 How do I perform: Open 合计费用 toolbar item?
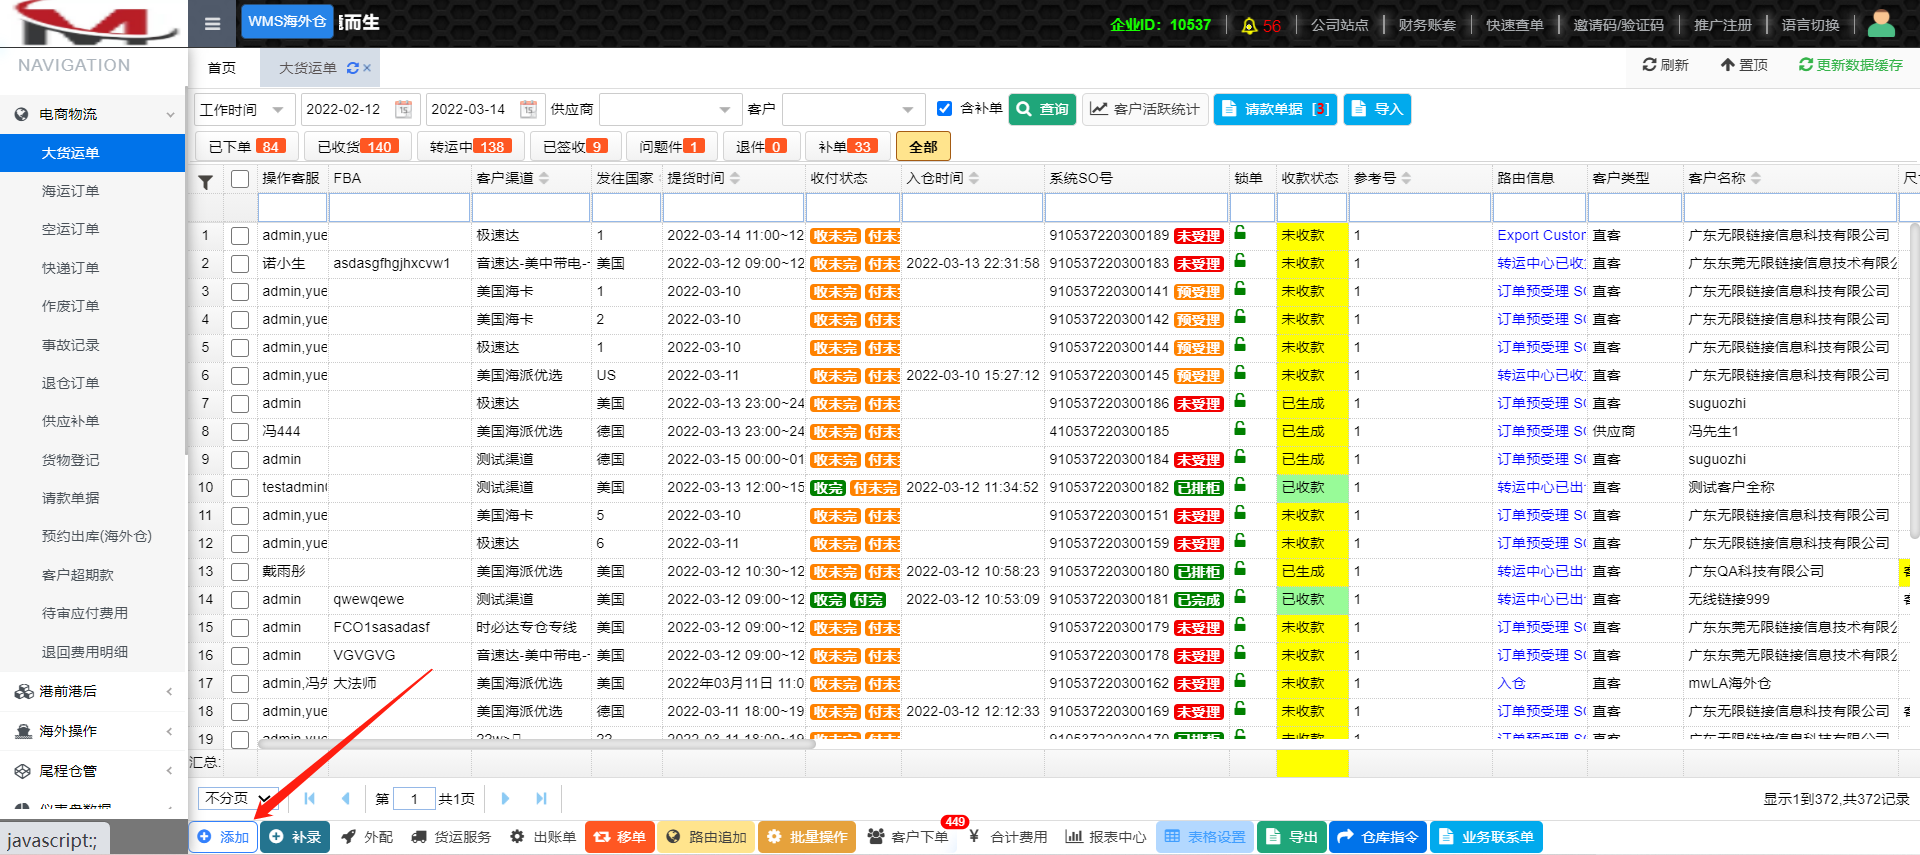click(x=1008, y=837)
